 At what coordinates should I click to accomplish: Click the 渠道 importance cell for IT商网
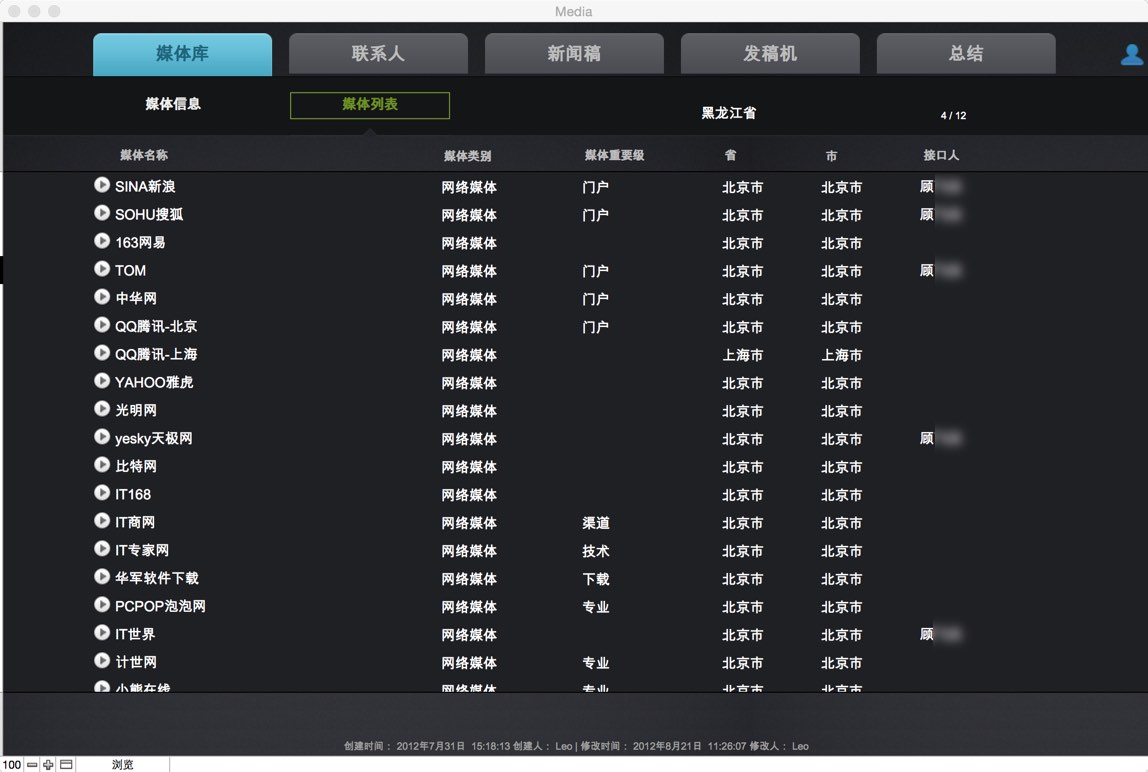[x=596, y=523]
